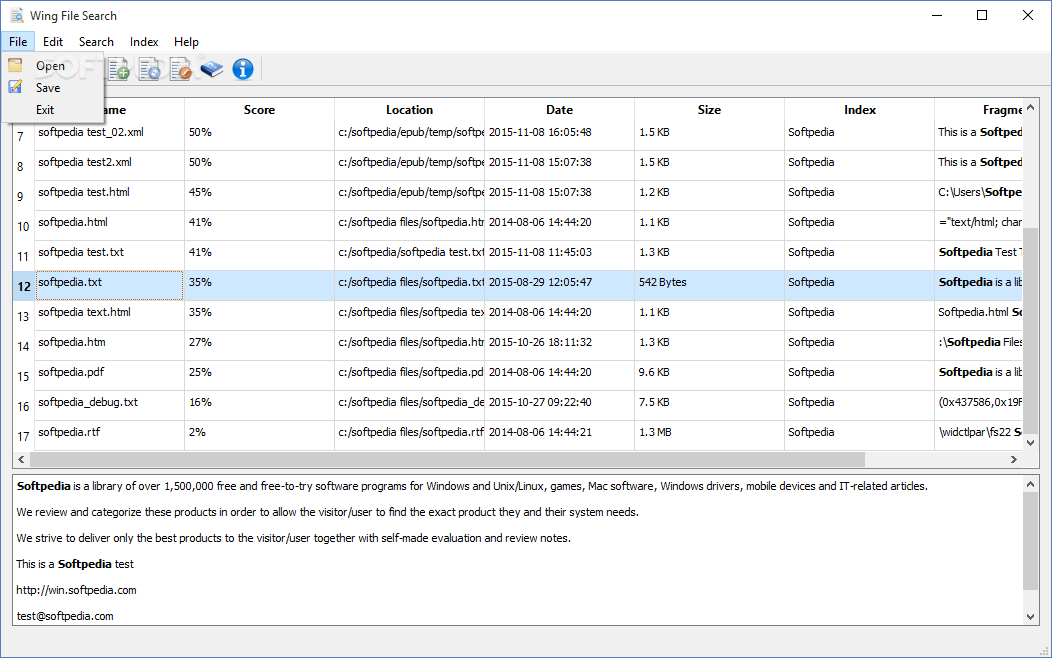Click results horizontal scrollbar left arrow
The image size is (1052, 658).
21,459
